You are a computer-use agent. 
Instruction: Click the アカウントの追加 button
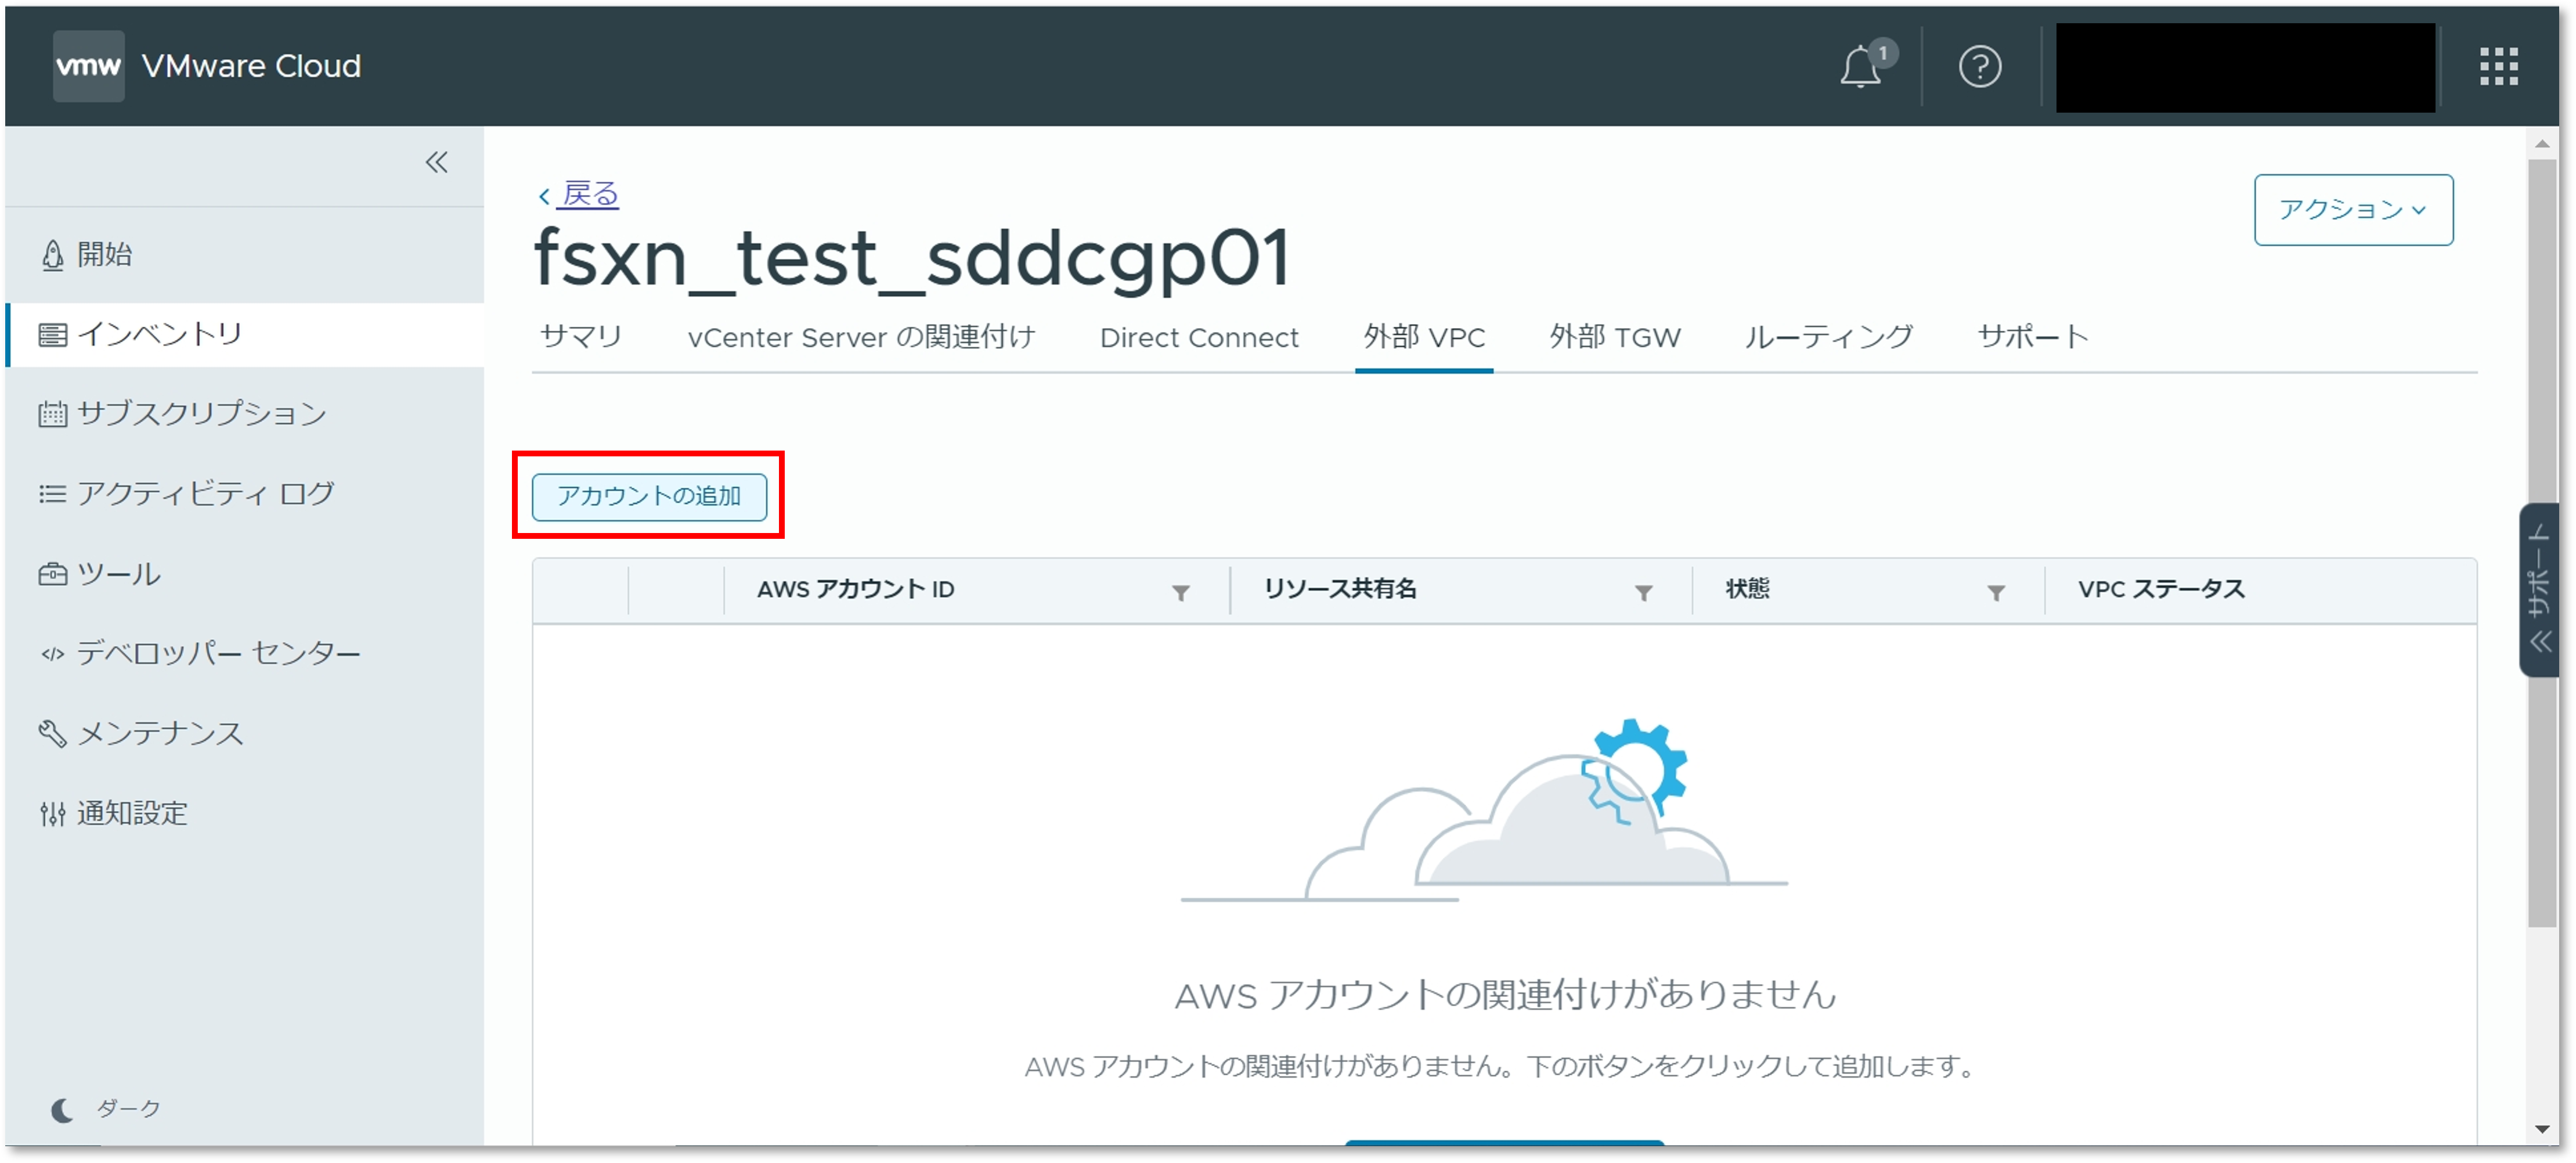tap(649, 496)
